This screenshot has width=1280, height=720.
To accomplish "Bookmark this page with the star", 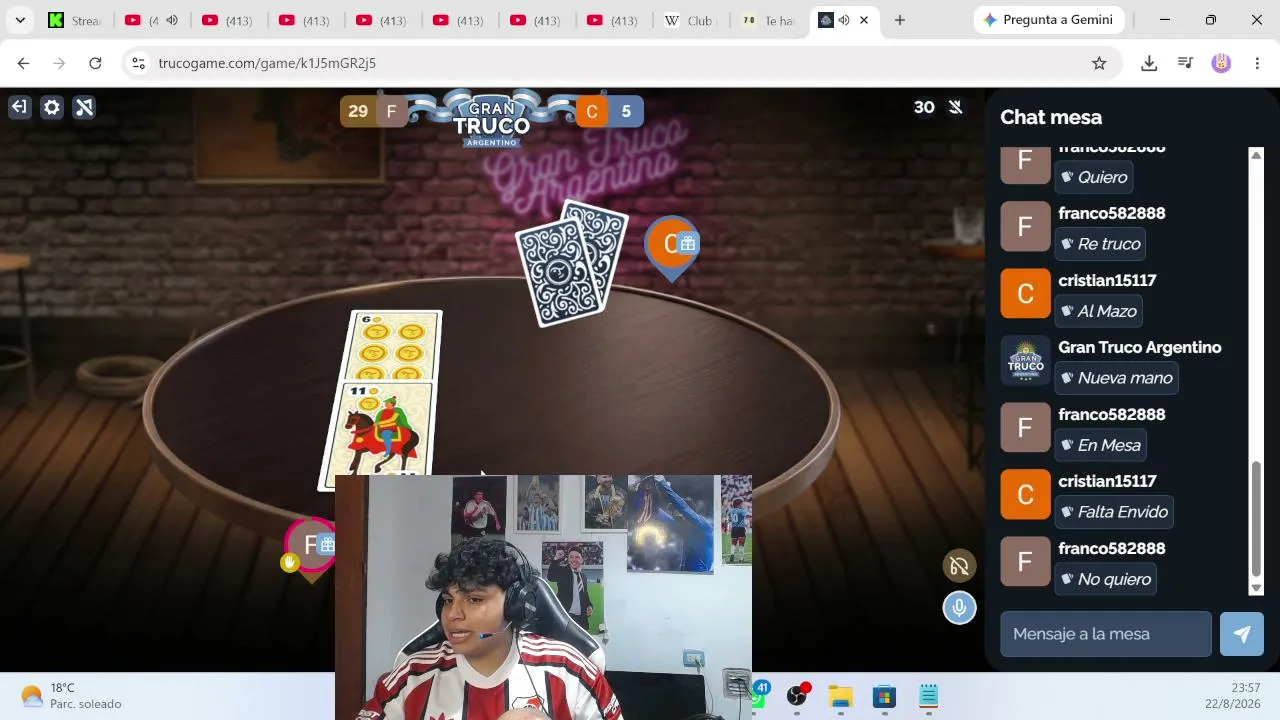I will point(1099,63).
